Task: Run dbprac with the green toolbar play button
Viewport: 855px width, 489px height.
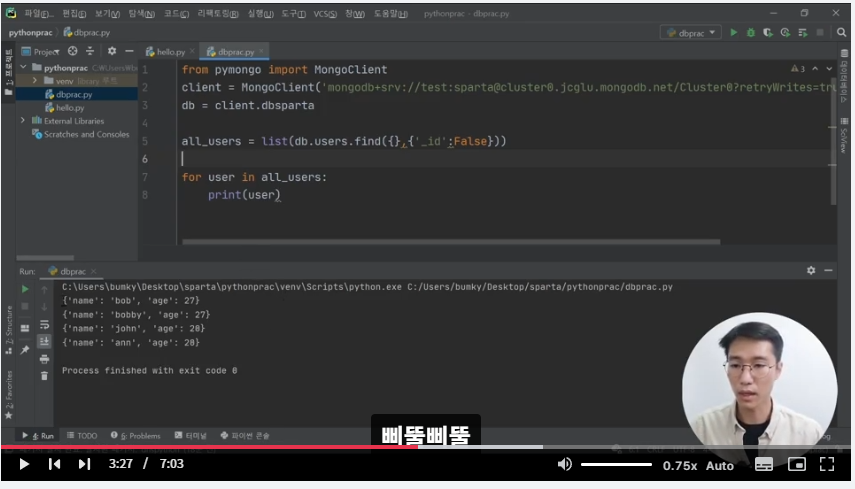Action: 733,33
